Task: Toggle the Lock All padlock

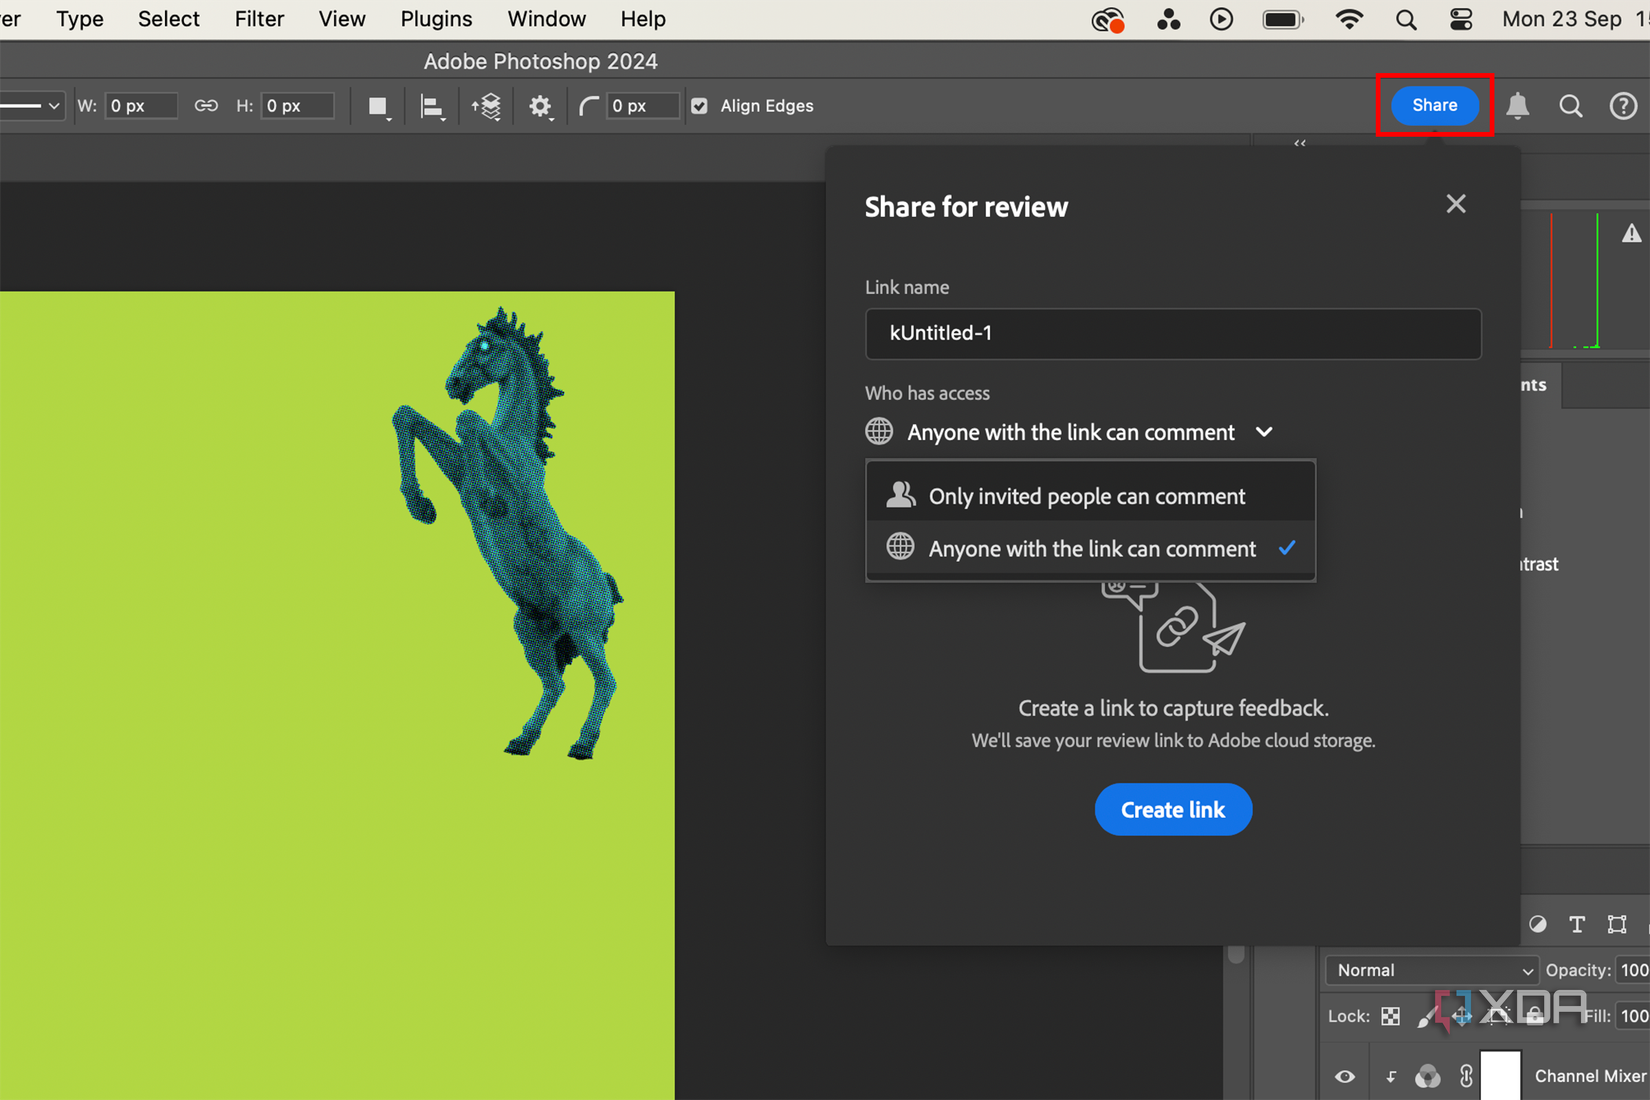Action: coord(1536,1016)
